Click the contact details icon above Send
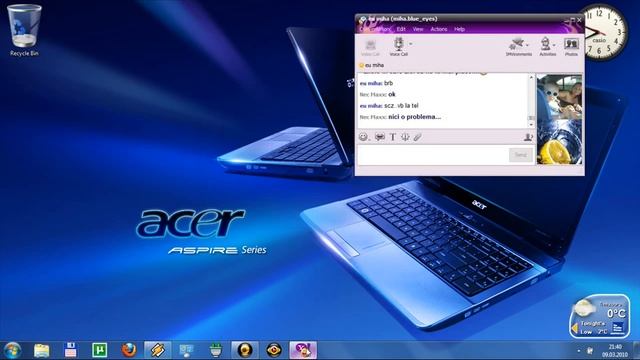This screenshot has height=360, width=640. click(528, 137)
